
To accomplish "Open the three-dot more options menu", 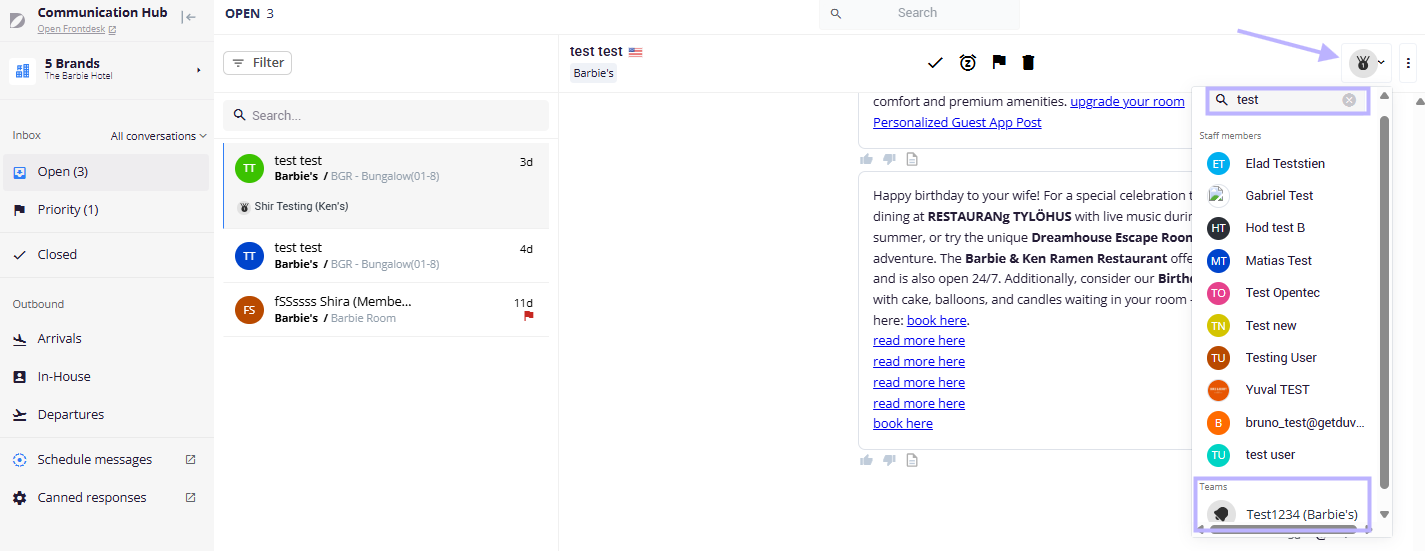I will (x=1408, y=63).
